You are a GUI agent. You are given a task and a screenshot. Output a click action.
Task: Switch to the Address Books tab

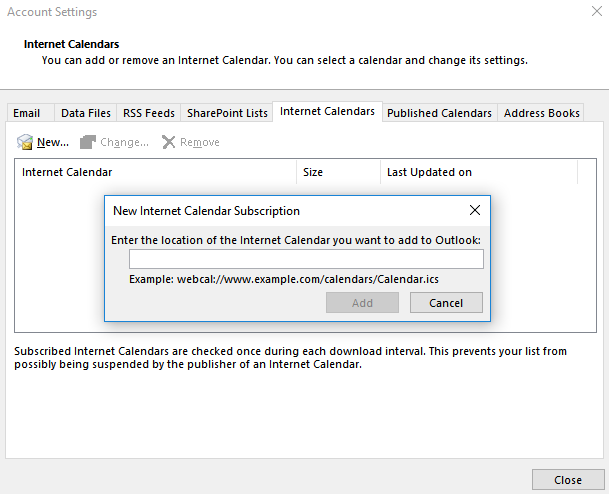coord(542,113)
